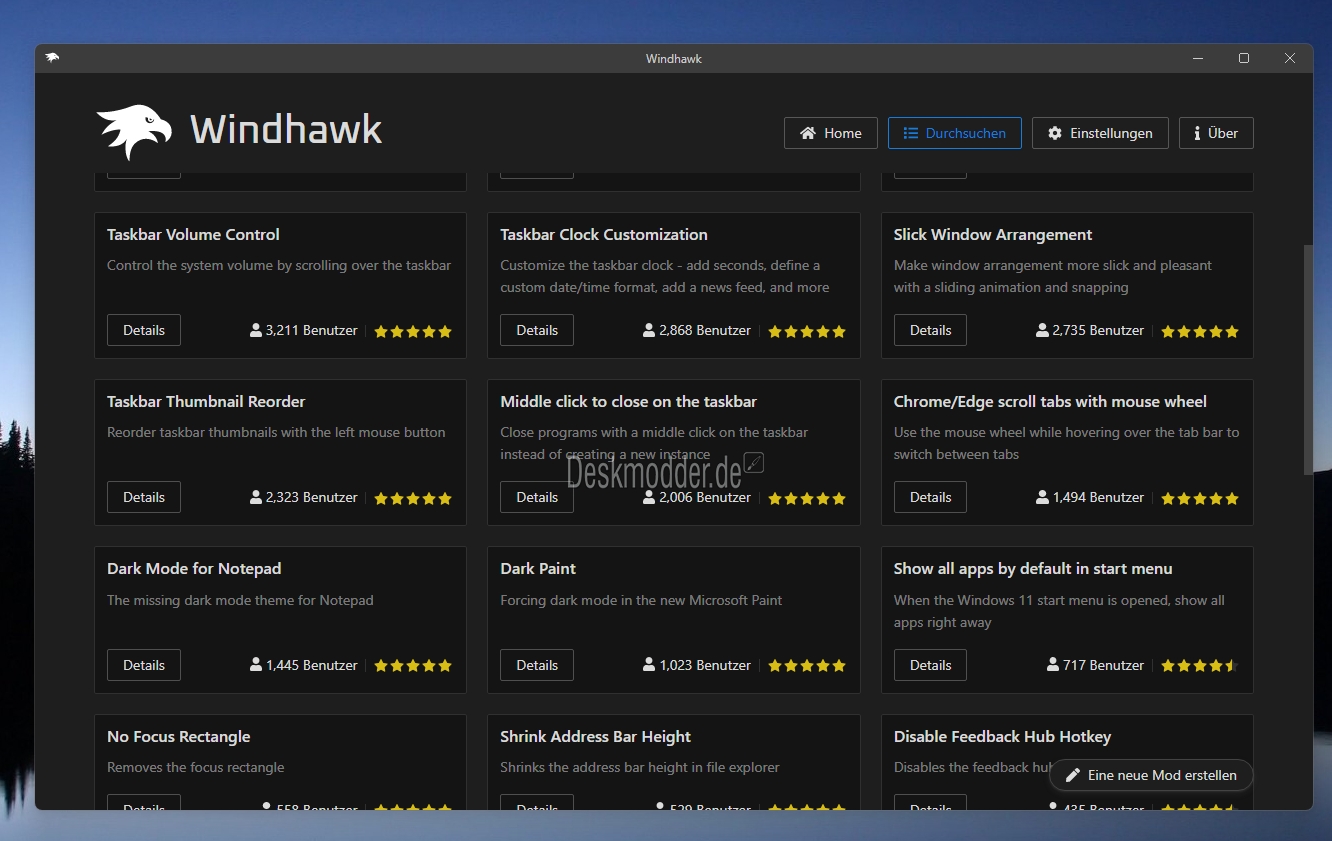Click Eine neue Mod erstellen button
The height and width of the screenshot is (841, 1332).
pos(1151,775)
